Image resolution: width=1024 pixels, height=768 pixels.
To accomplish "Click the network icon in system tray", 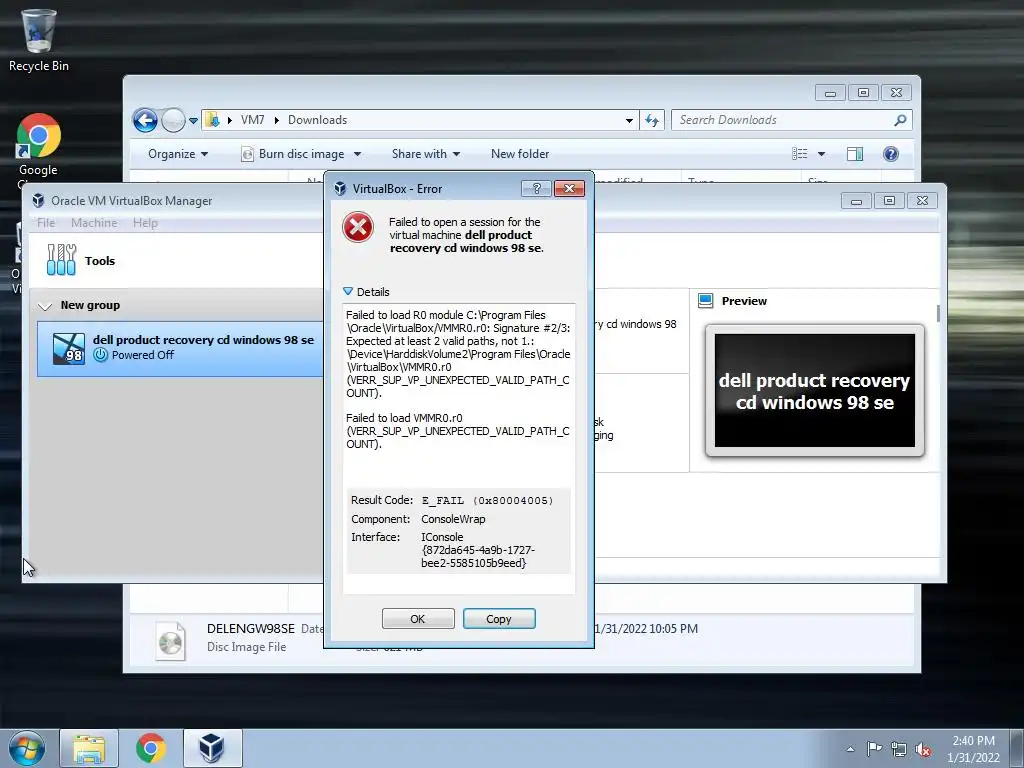I will click(899, 750).
